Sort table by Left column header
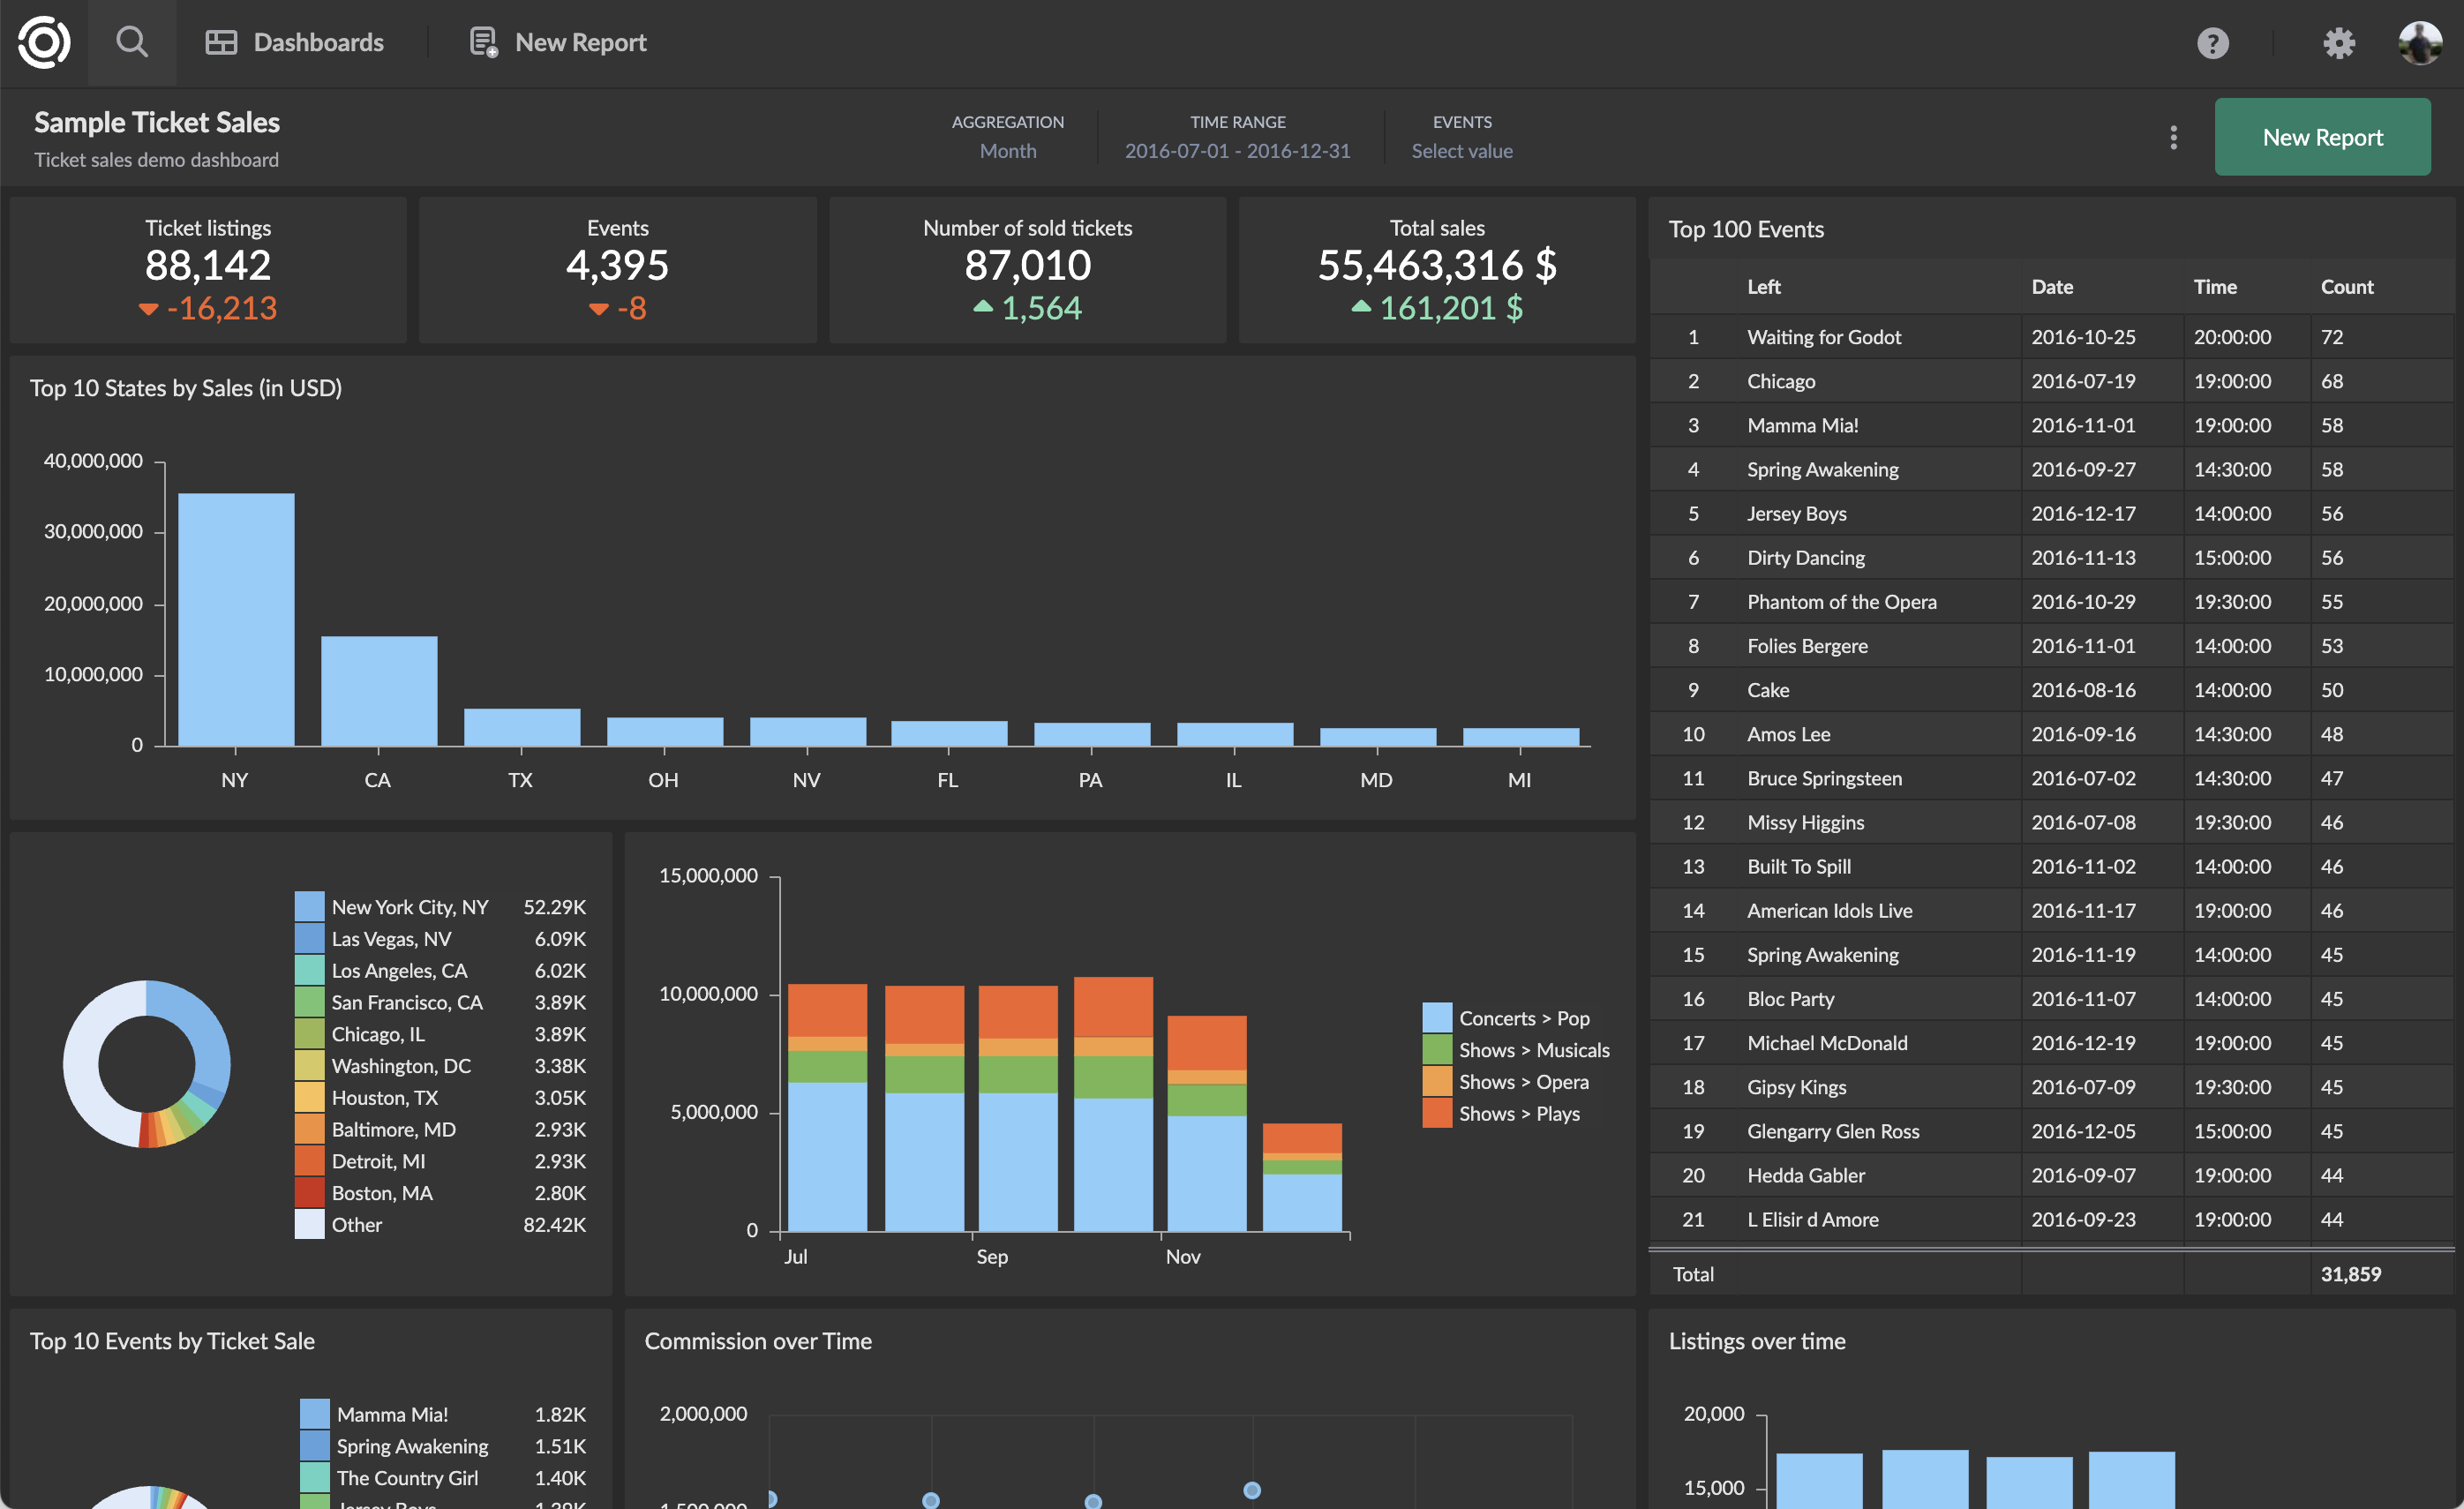The width and height of the screenshot is (2464, 1509). click(1763, 287)
